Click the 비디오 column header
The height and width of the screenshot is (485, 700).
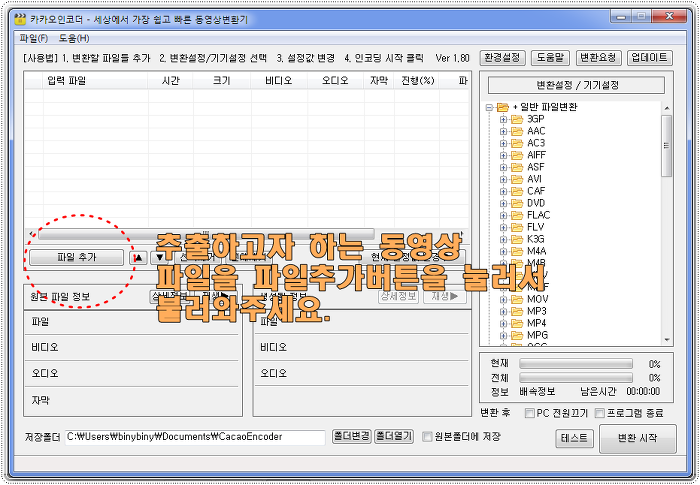coord(279,81)
